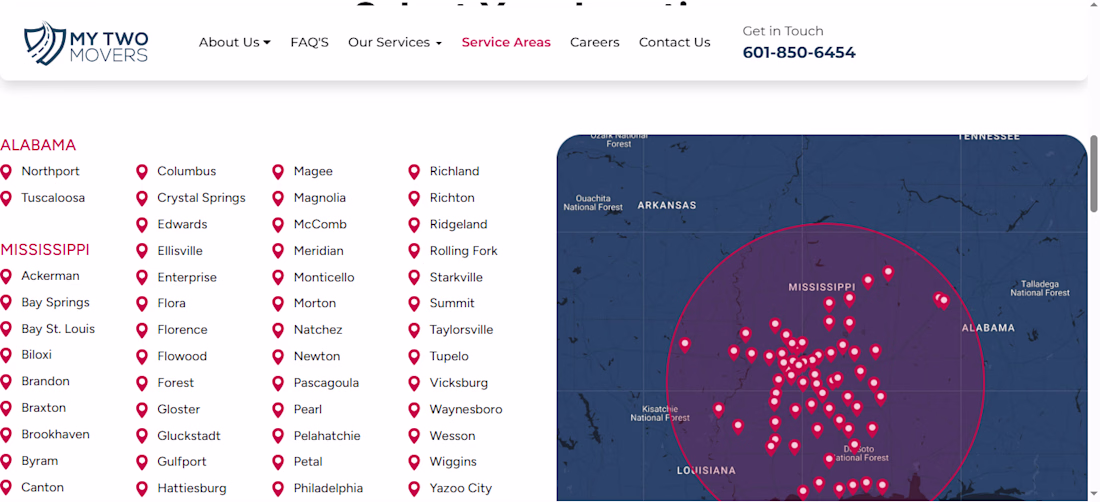Open the Waynesboro location
This screenshot has height=502, width=1100.
coord(467,409)
